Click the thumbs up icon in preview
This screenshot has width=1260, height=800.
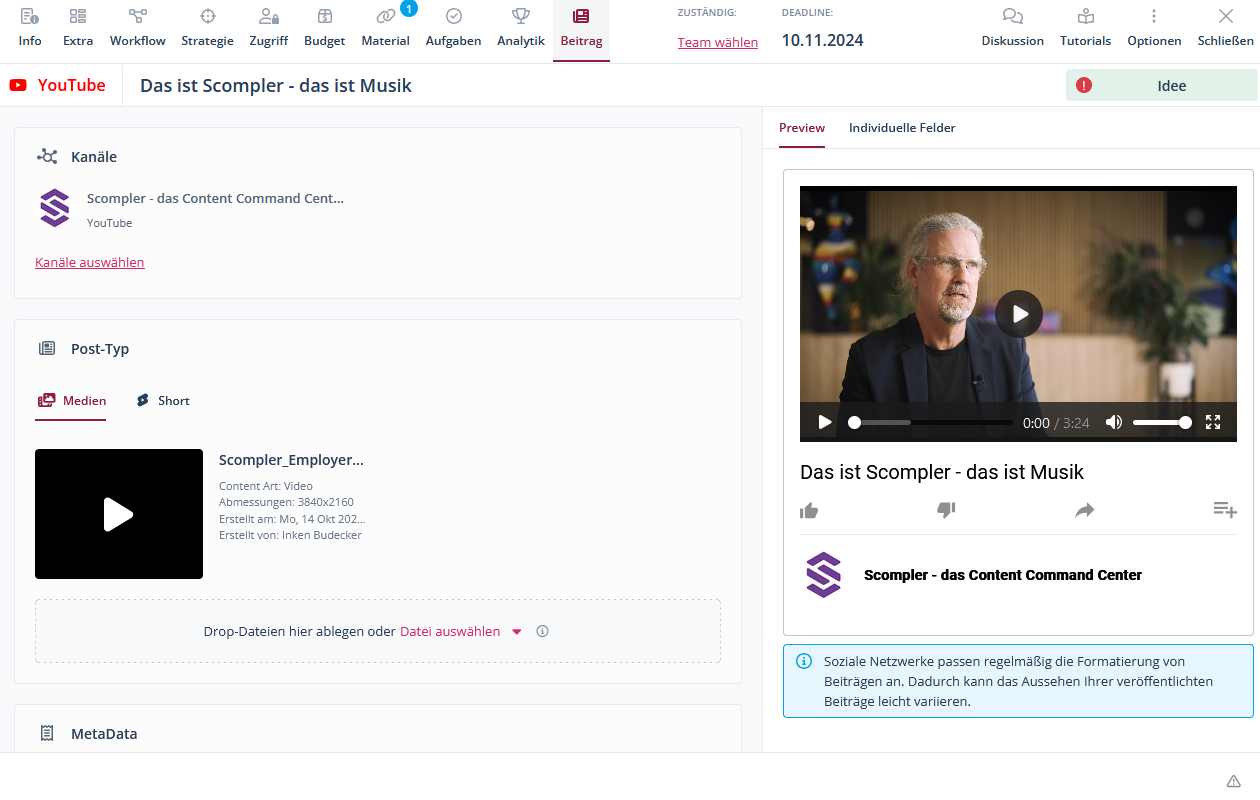809,511
